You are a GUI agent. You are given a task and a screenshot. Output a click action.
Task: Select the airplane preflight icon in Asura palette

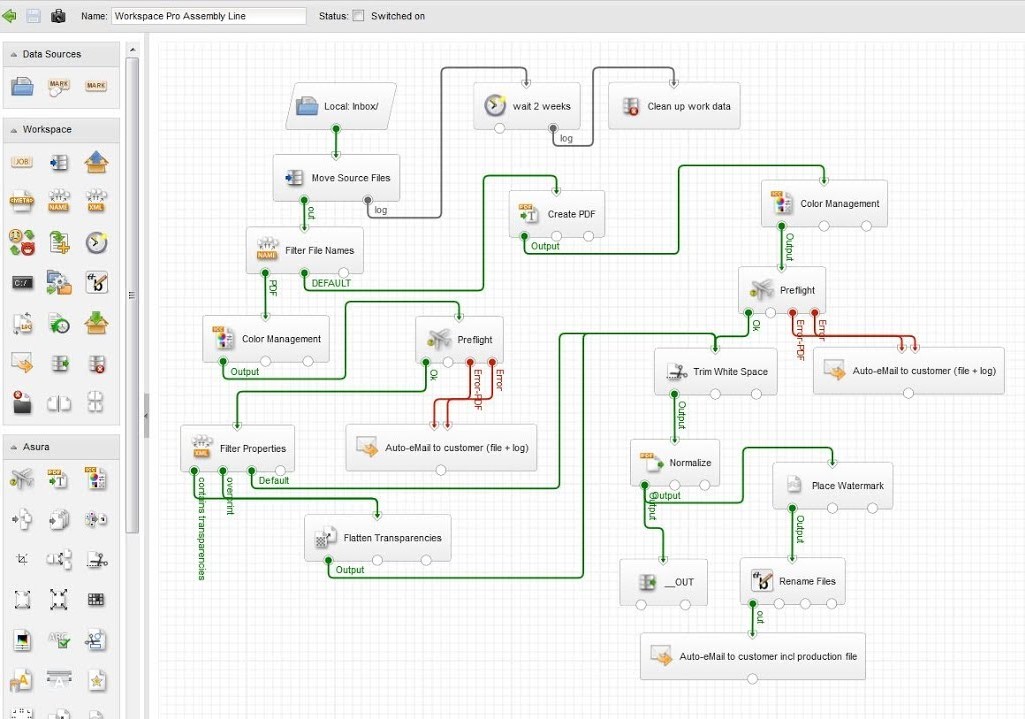pos(22,479)
